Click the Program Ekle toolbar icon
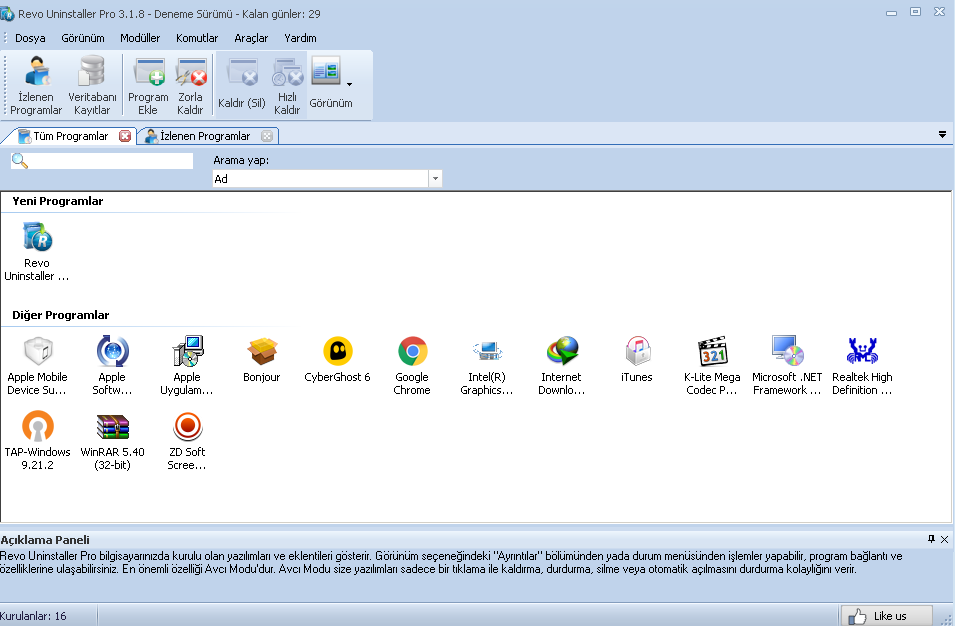The height and width of the screenshot is (626, 955). 147,84
